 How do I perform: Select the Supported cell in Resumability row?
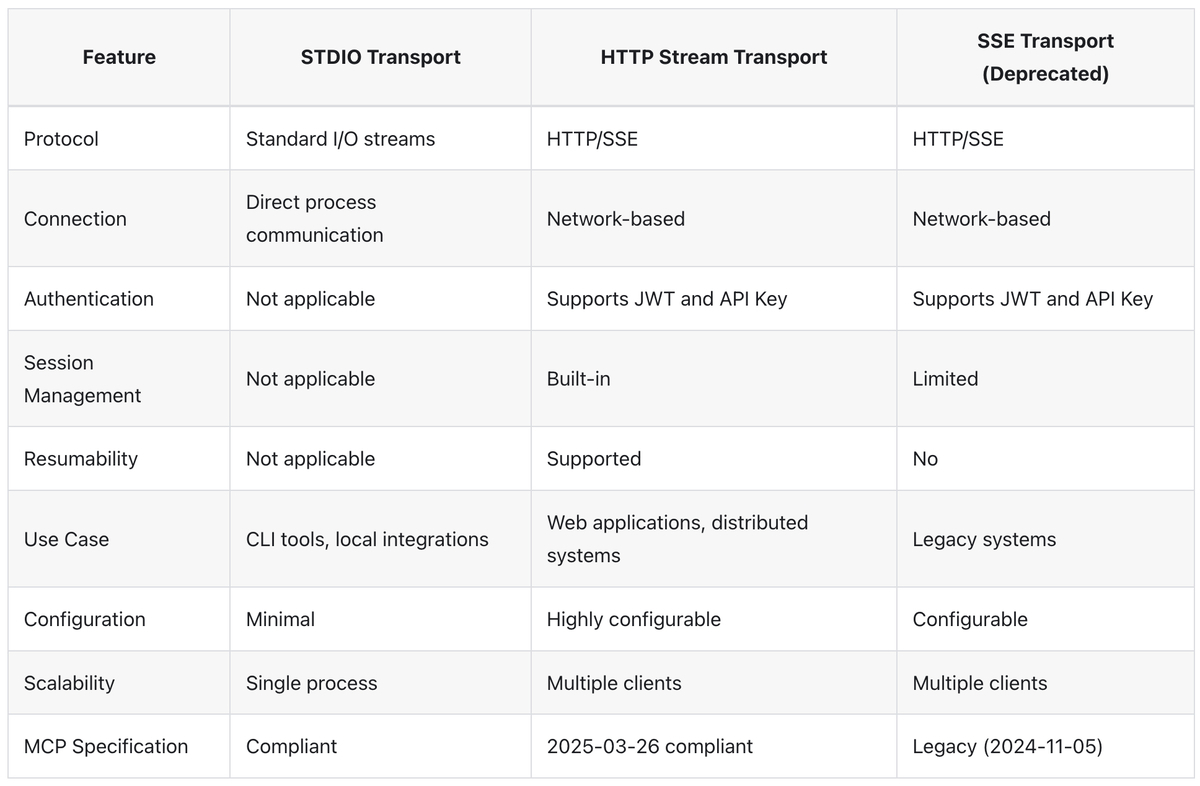pyautogui.click(x=593, y=459)
